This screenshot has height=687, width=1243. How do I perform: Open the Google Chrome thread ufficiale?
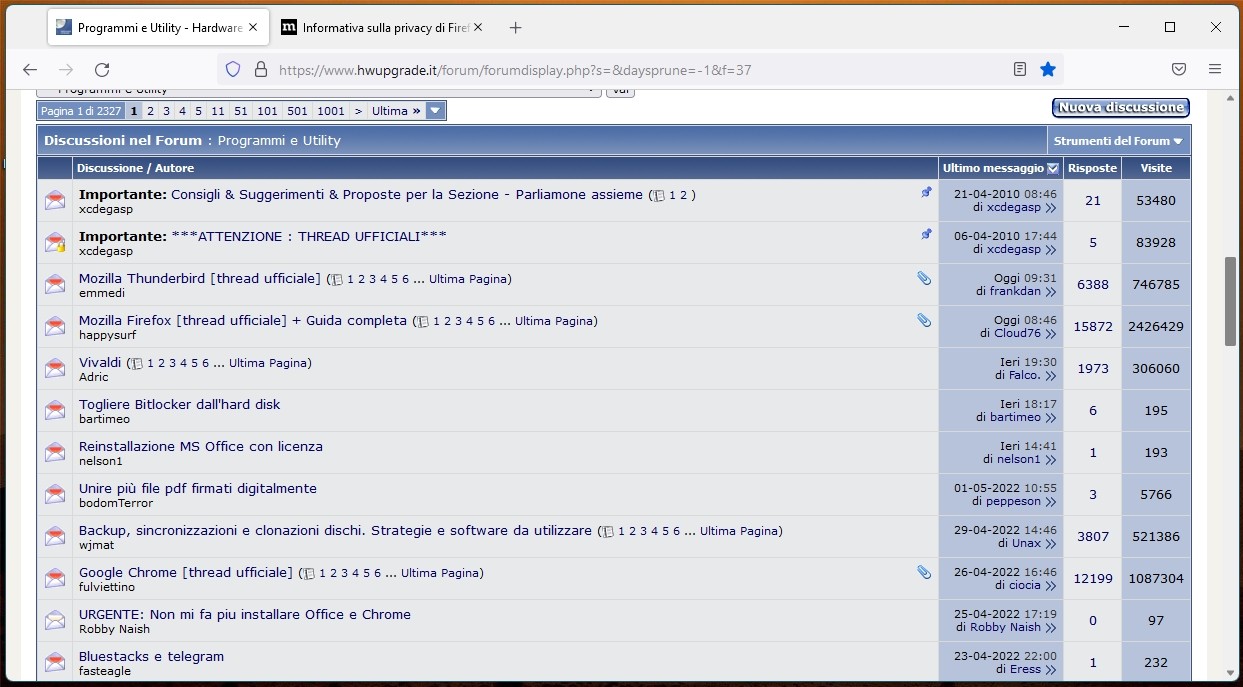coord(186,572)
